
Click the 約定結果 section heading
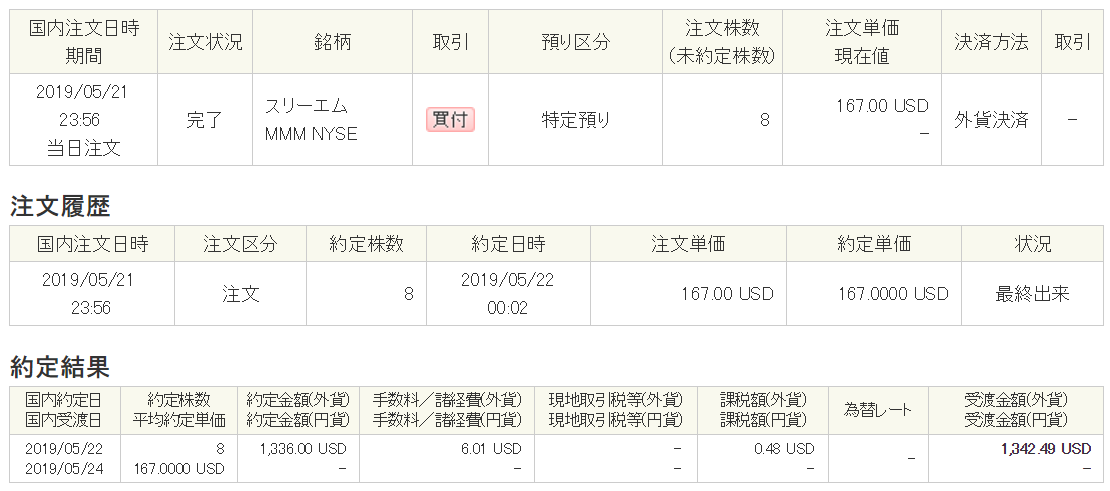point(60,367)
